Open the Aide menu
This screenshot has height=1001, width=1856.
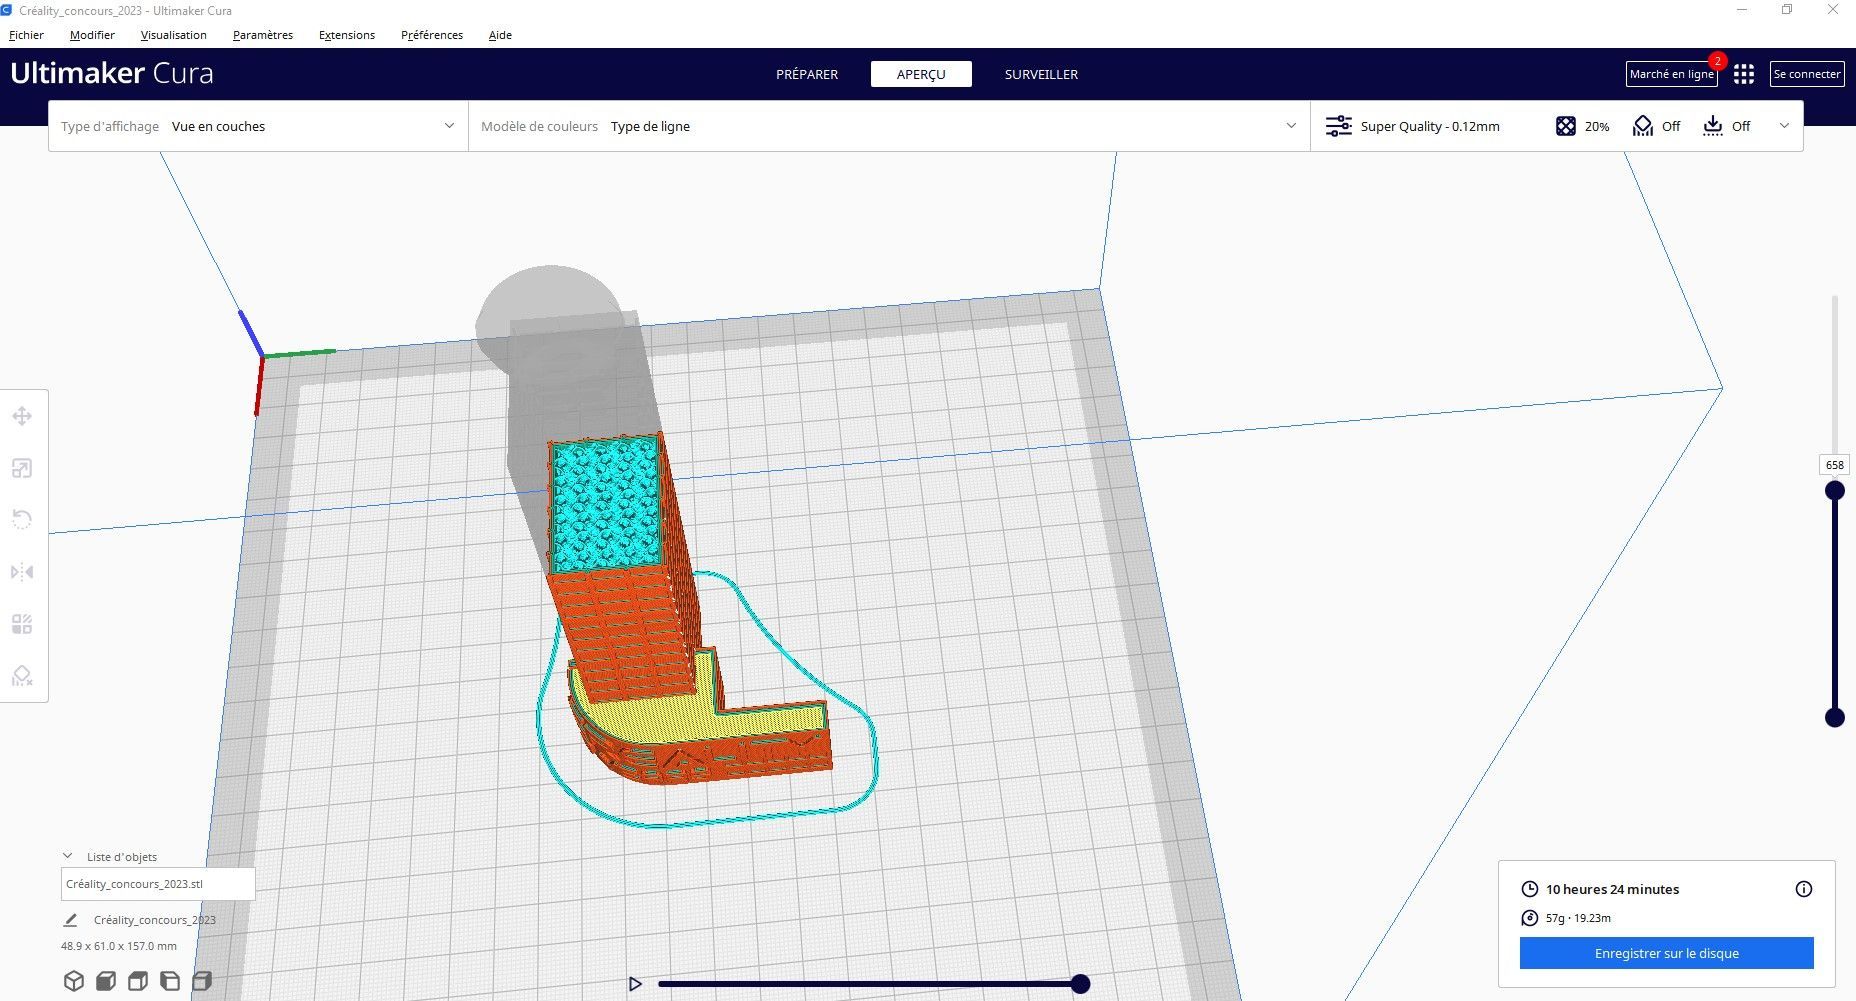point(500,35)
